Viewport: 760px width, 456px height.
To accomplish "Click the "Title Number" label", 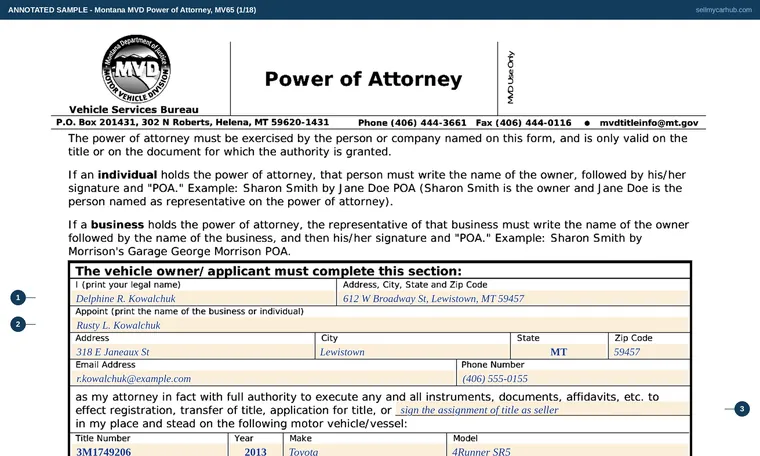I will point(103,438).
